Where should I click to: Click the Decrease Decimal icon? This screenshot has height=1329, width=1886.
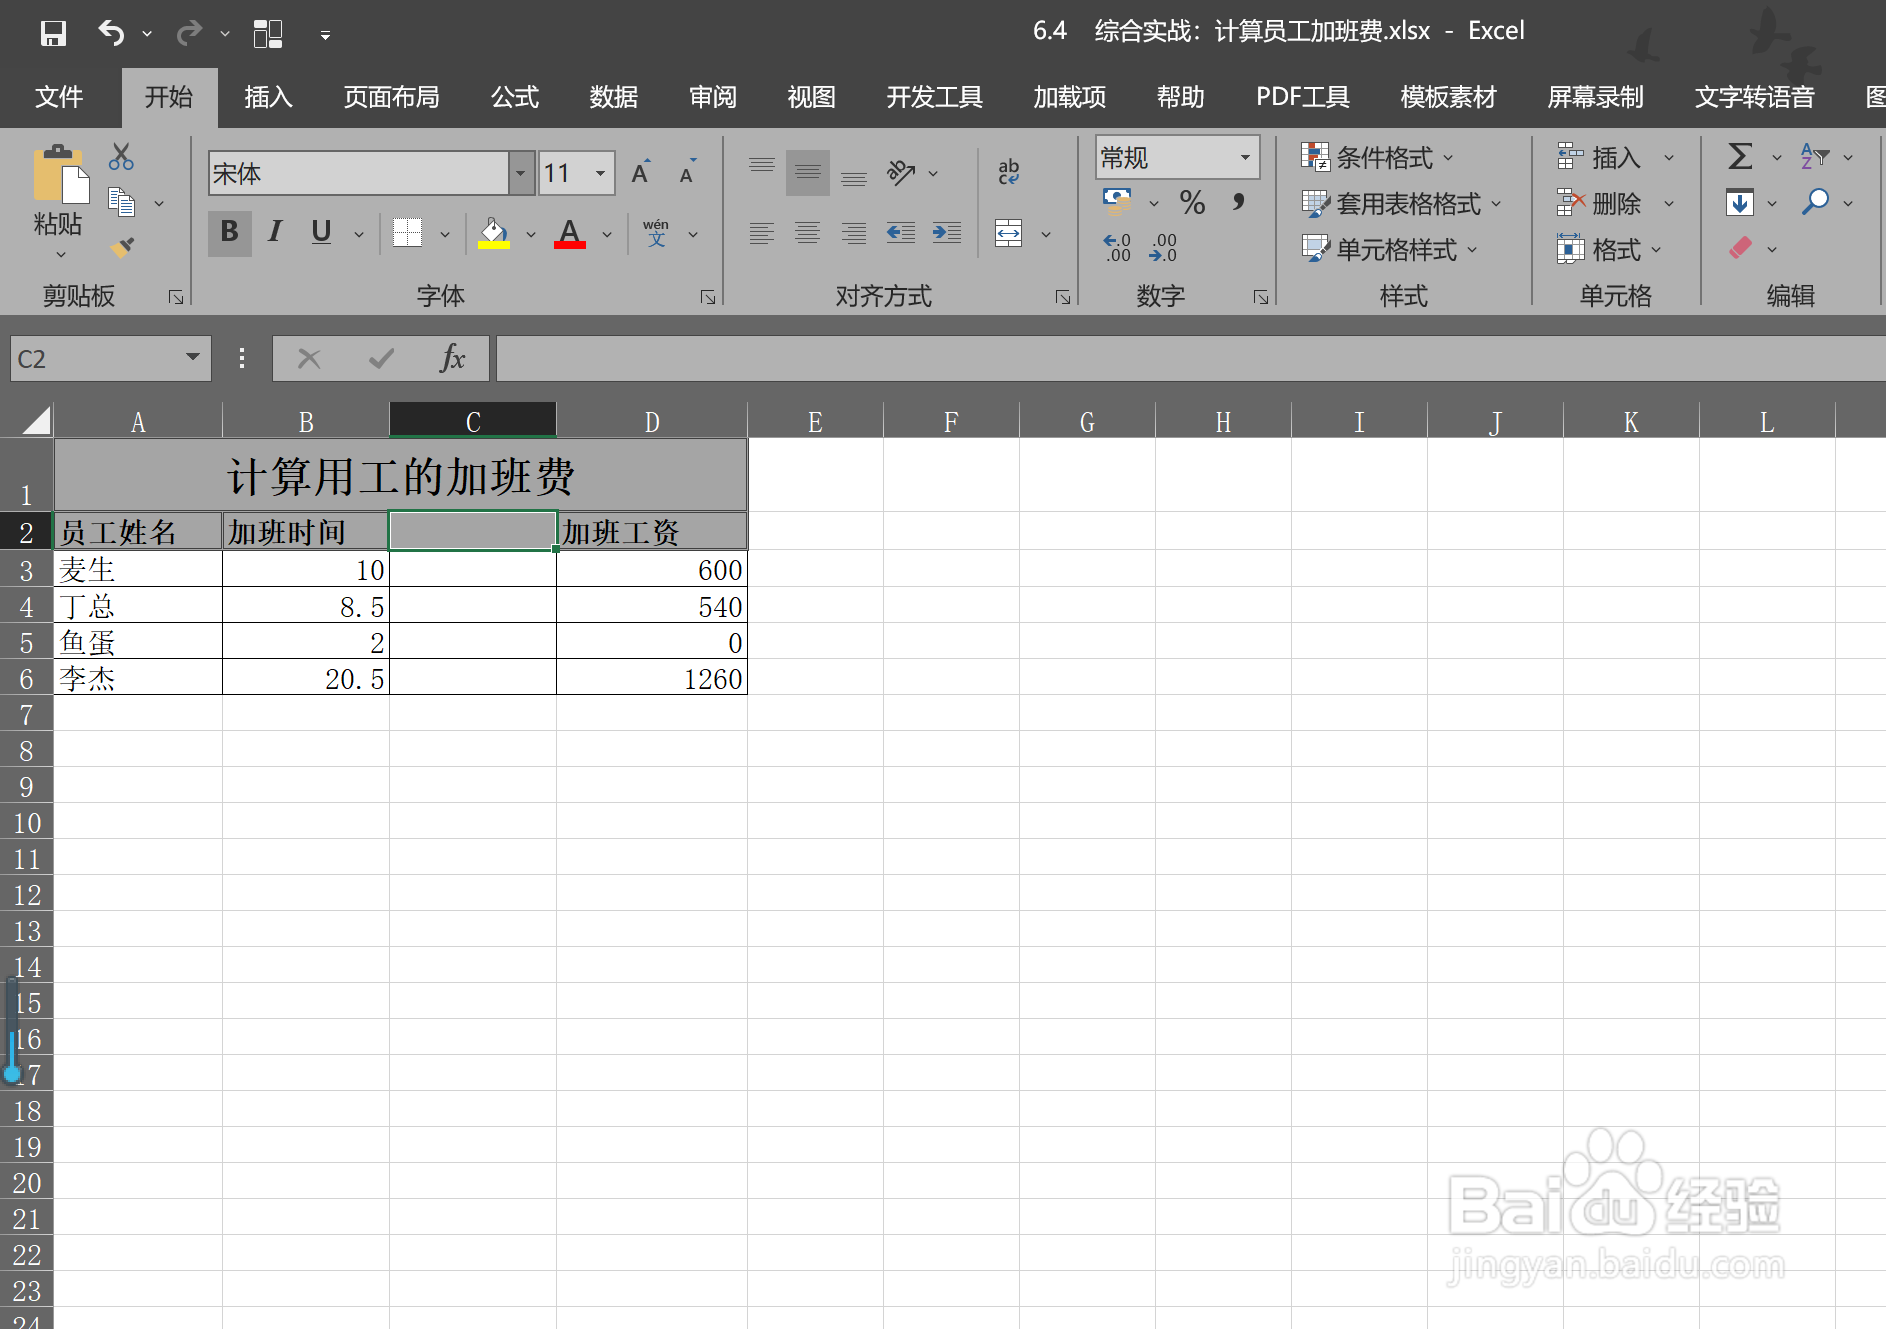click(x=1163, y=247)
